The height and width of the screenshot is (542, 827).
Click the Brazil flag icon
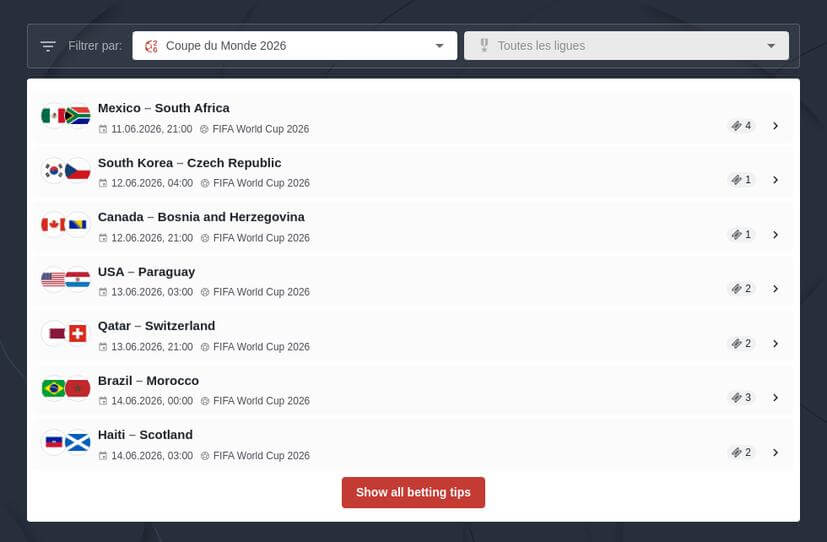tap(52, 388)
